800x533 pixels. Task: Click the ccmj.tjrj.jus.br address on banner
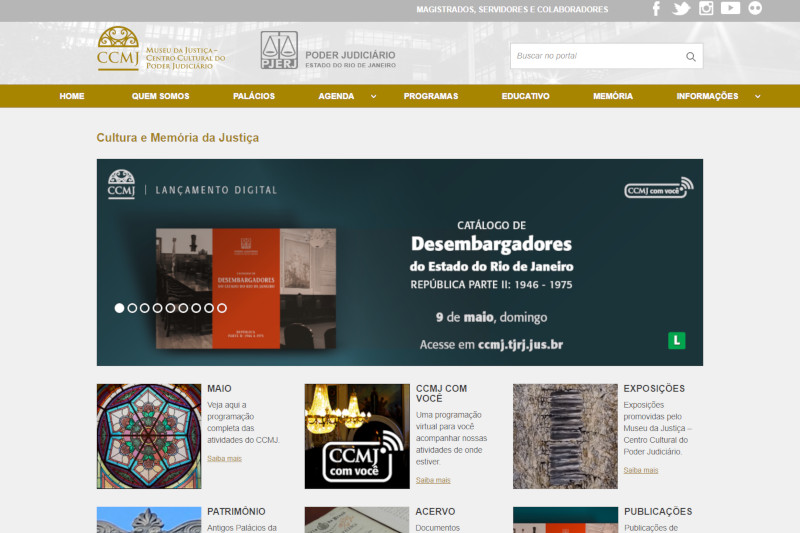(520, 345)
